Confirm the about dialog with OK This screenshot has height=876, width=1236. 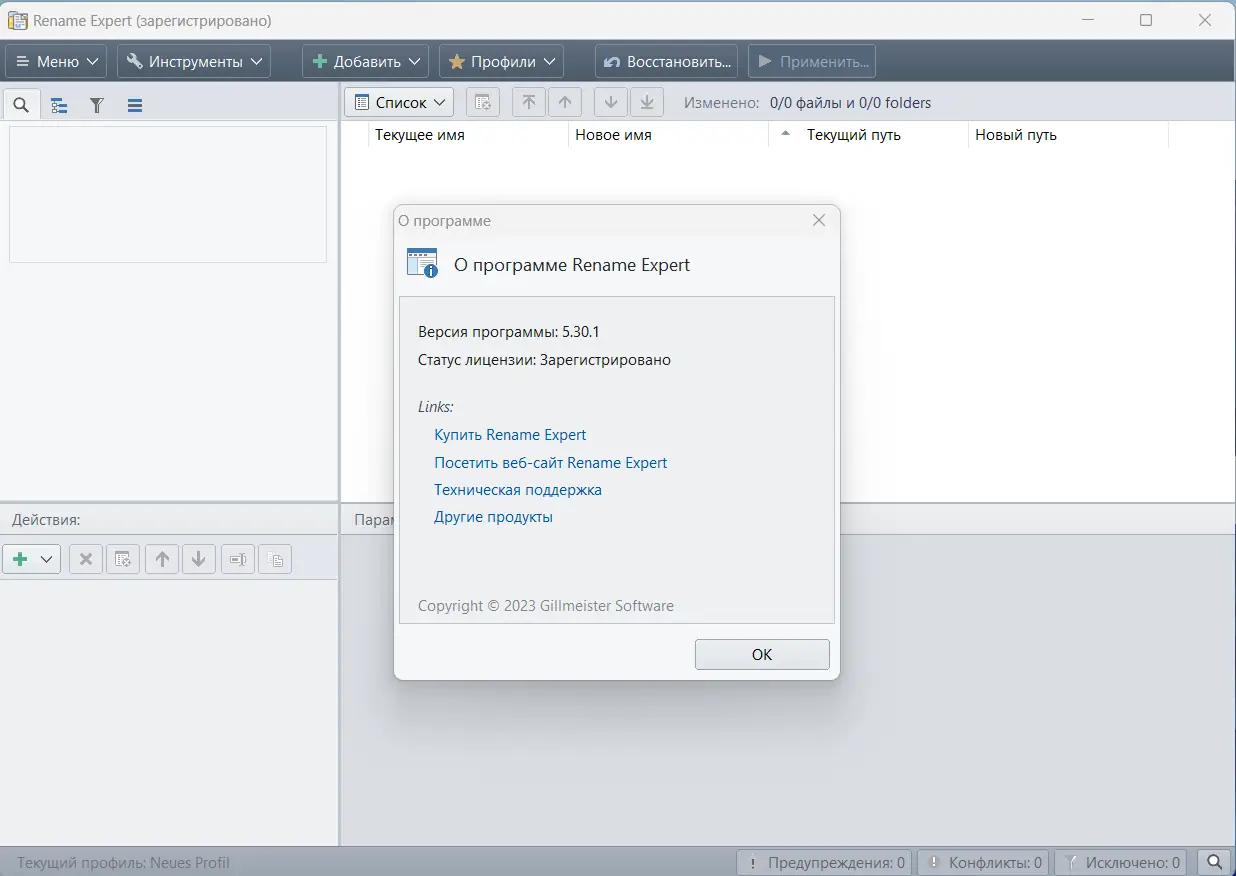tap(762, 654)
